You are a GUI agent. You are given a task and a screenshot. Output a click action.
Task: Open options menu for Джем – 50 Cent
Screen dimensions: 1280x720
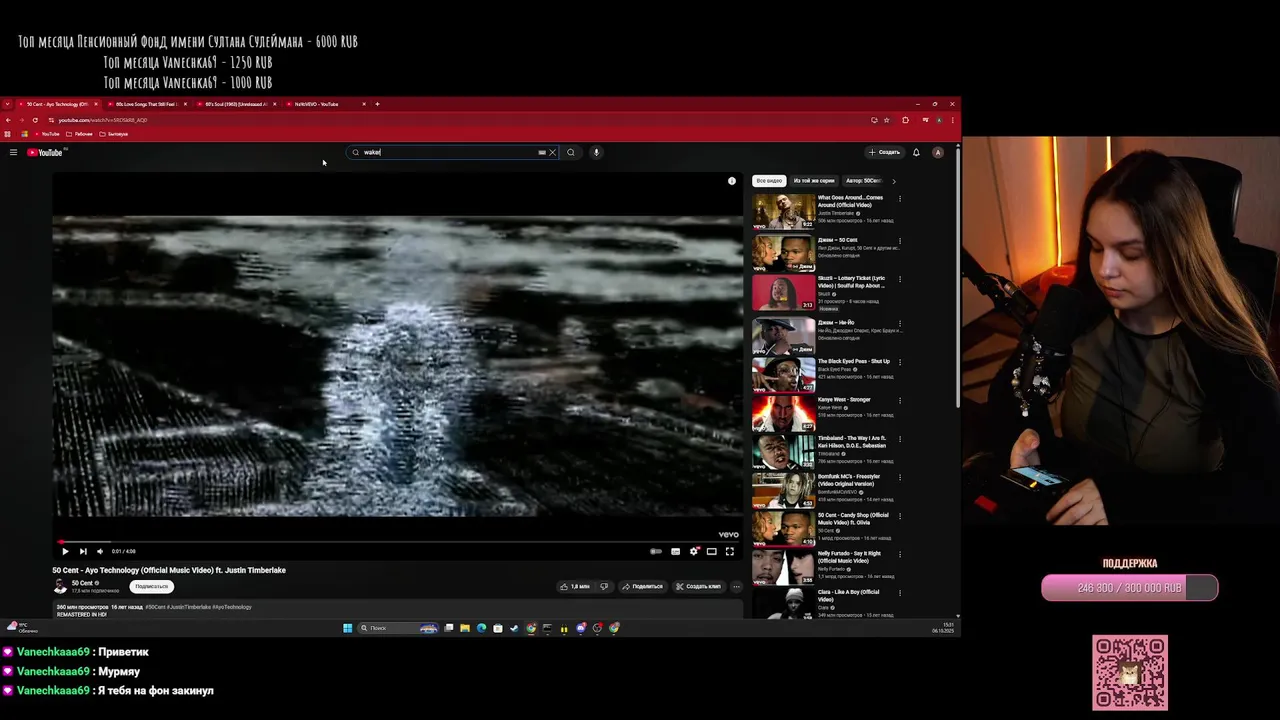pos(900,241)
